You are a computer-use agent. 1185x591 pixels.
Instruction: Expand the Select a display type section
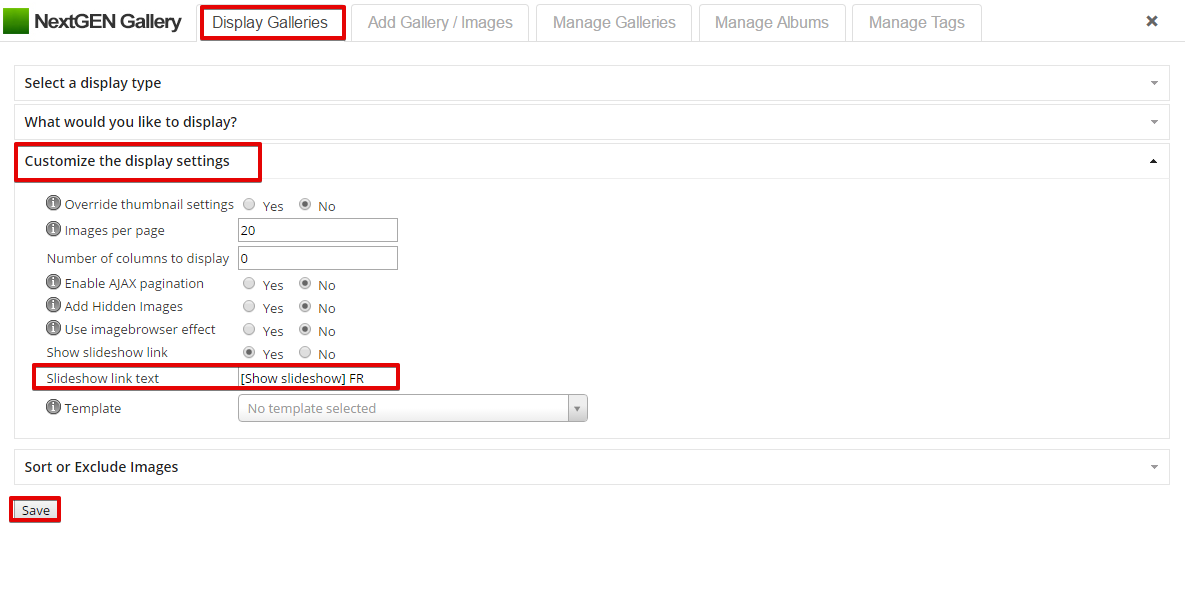click(x=592, y=83)
